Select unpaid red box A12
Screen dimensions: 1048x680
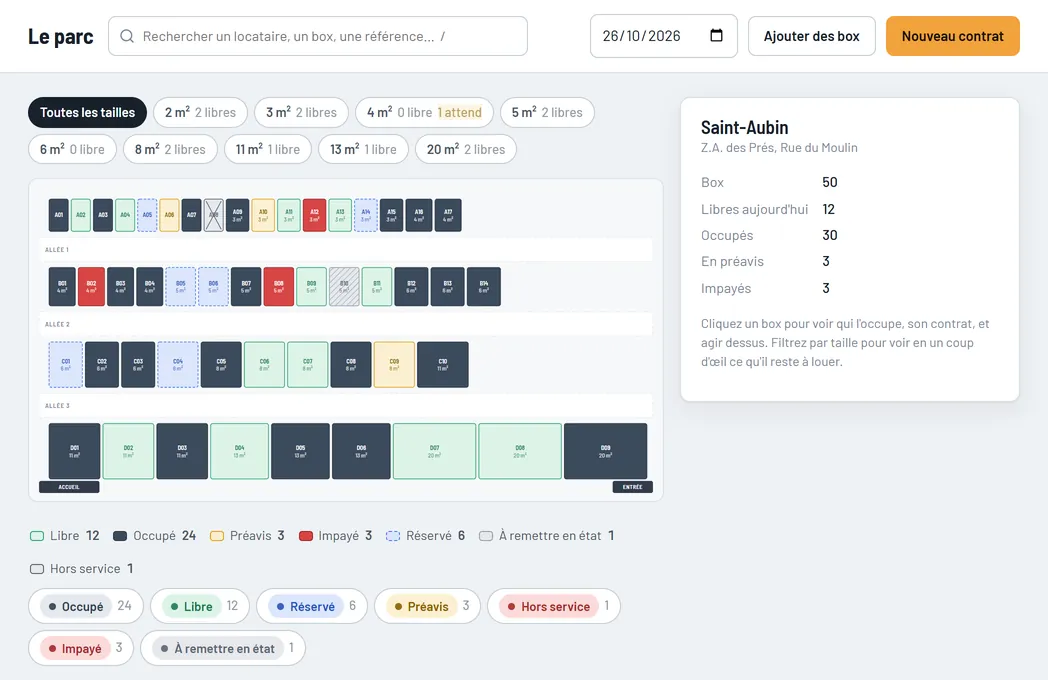[x=314, y=215]
